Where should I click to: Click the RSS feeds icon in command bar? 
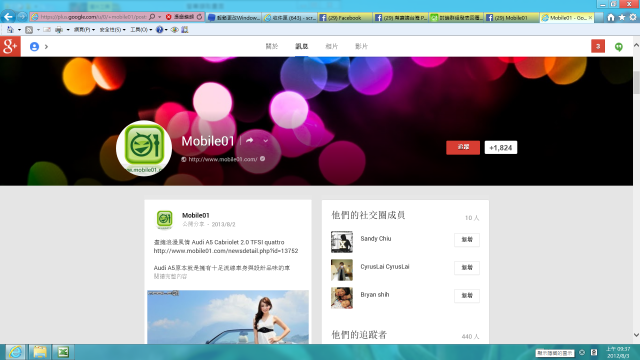click(29, 30)
